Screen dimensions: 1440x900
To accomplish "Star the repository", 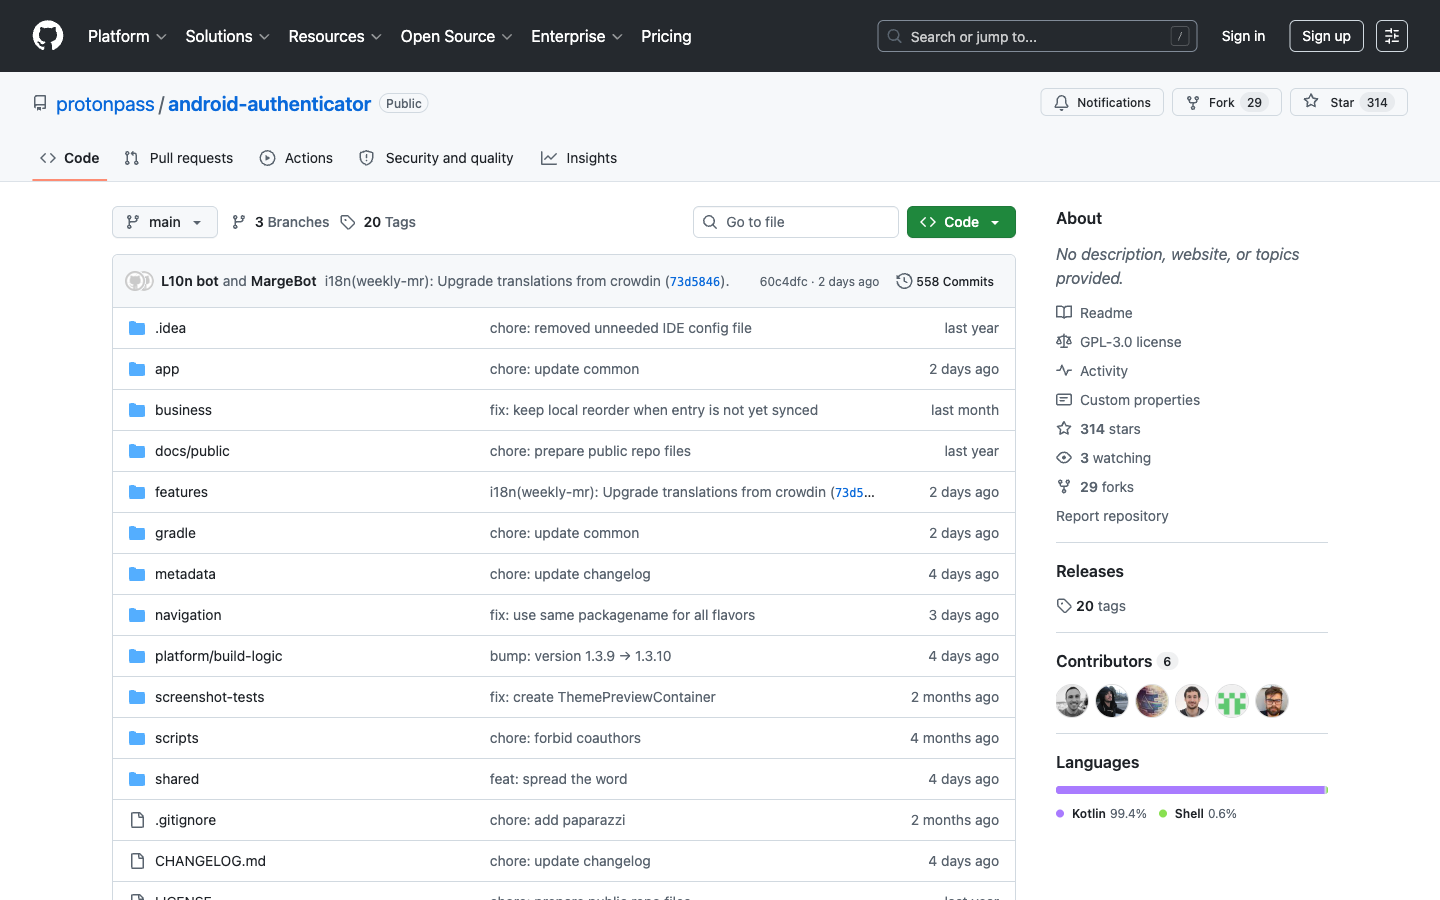I will click(1349, 102).
